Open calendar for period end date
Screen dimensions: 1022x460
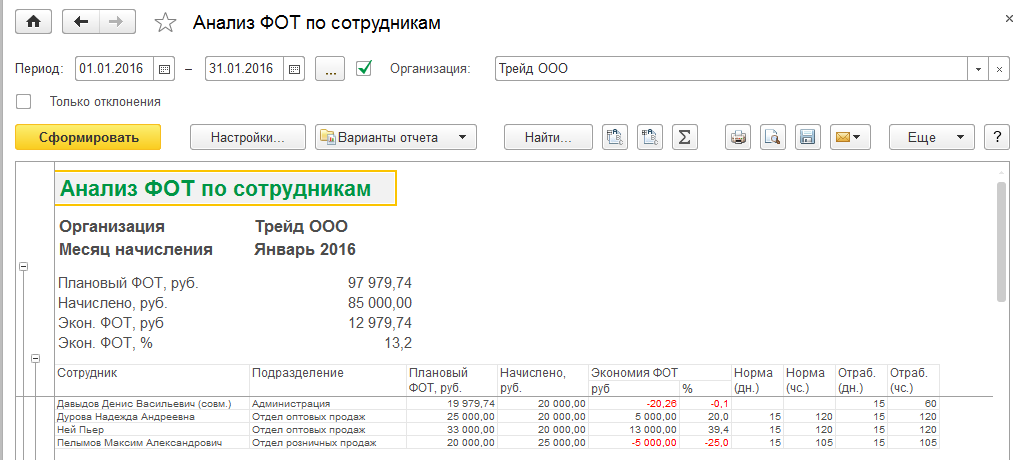pyautogui.click(x=294, y=68)
